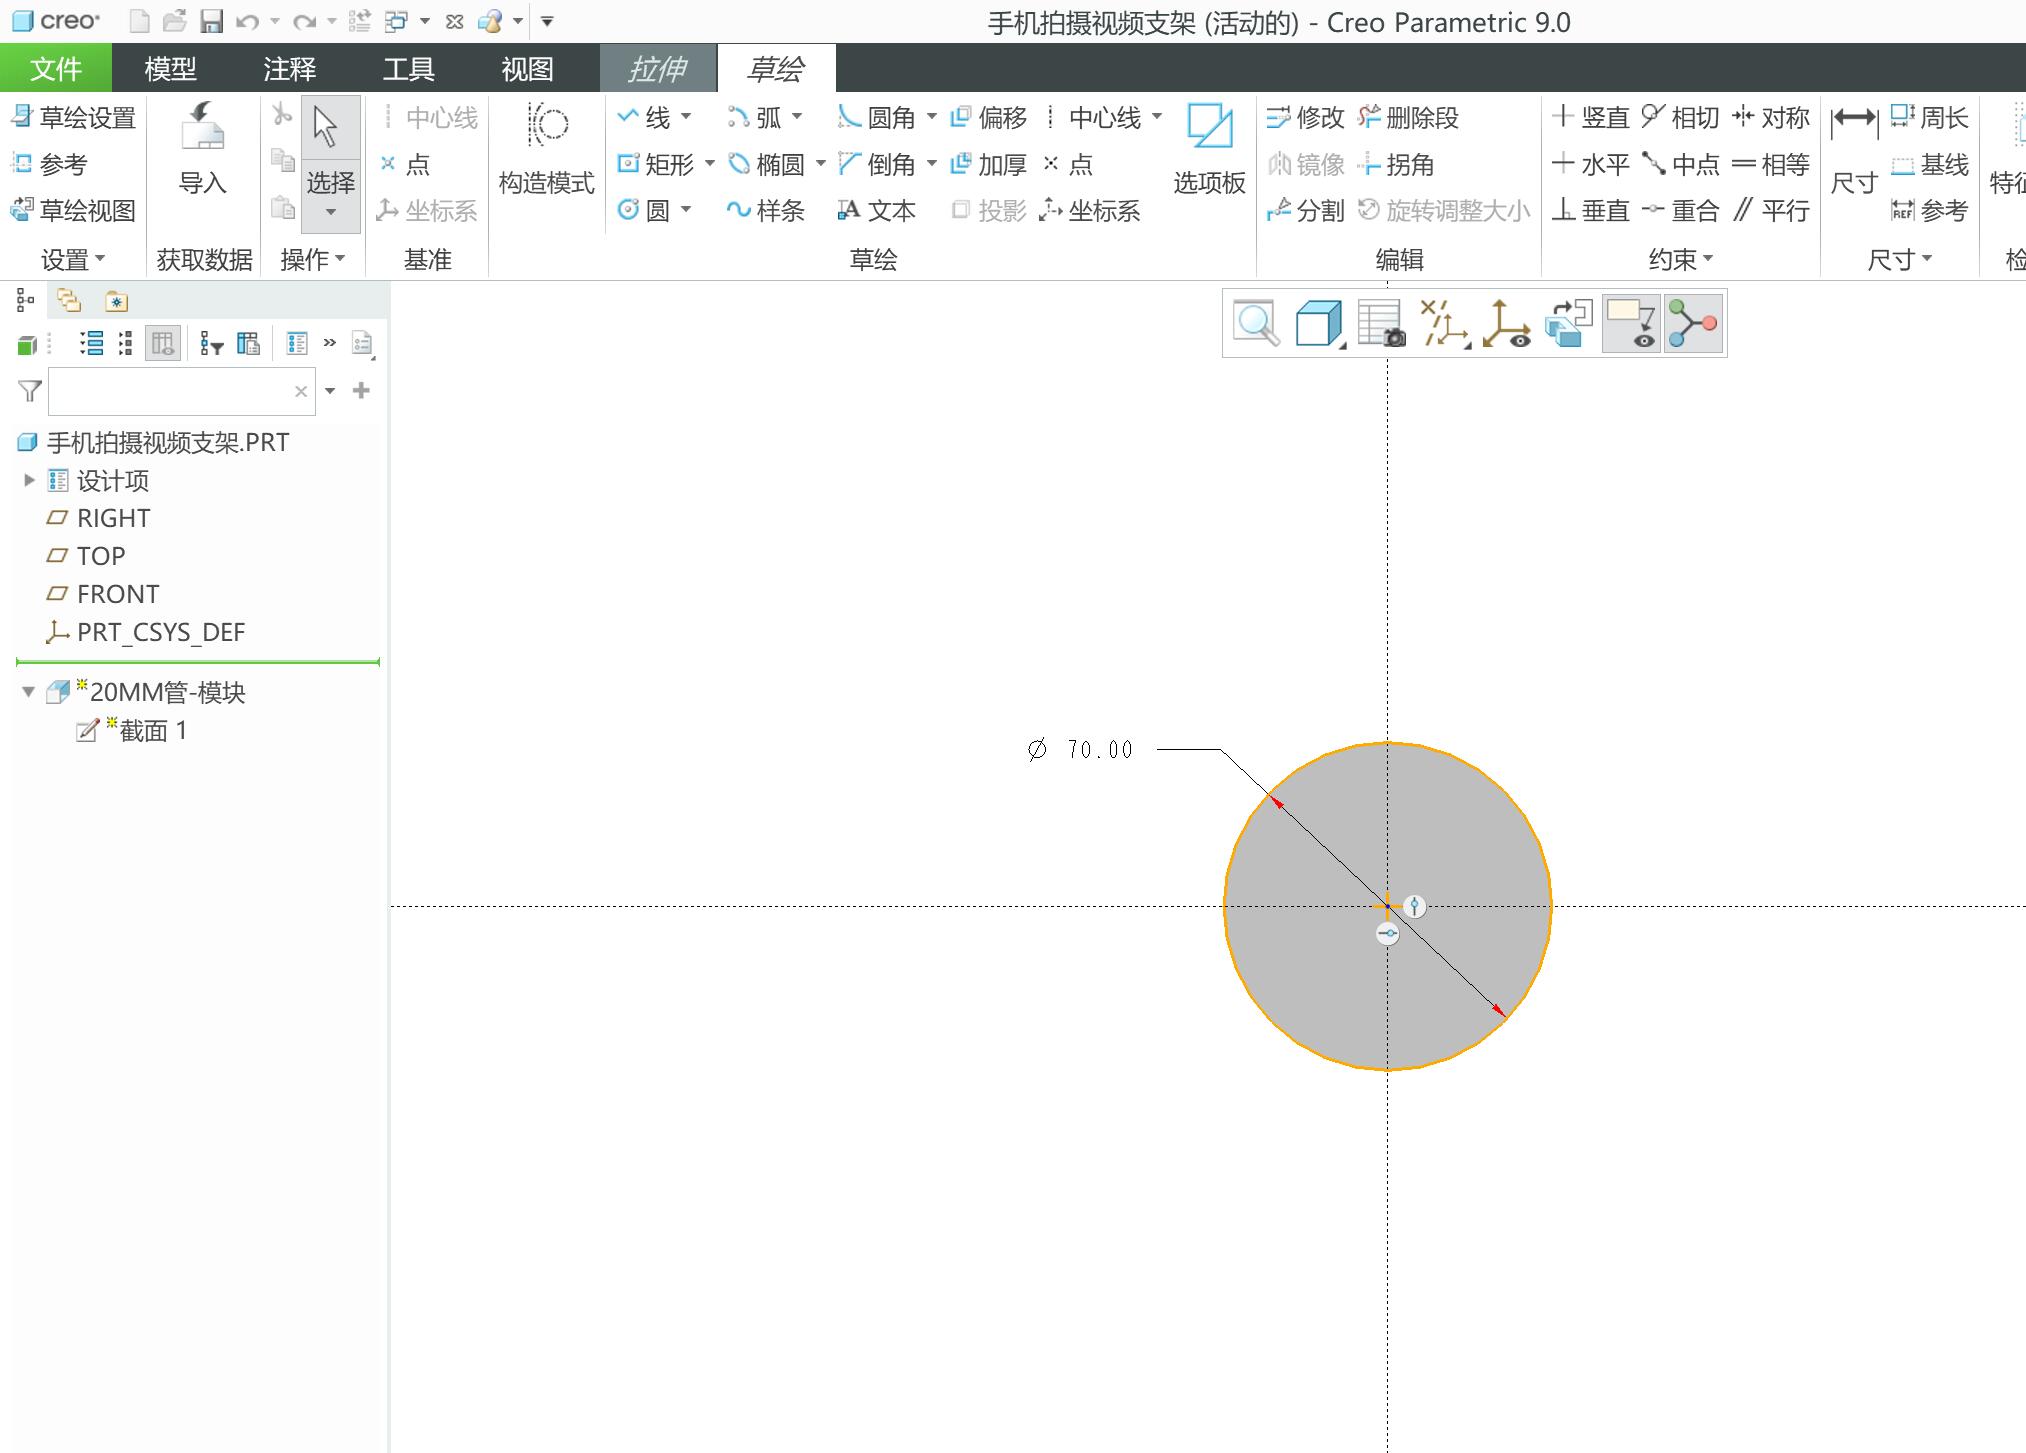Choose the Spline curve tool
The image size is (2026, 1453).
tap(766, 210)
